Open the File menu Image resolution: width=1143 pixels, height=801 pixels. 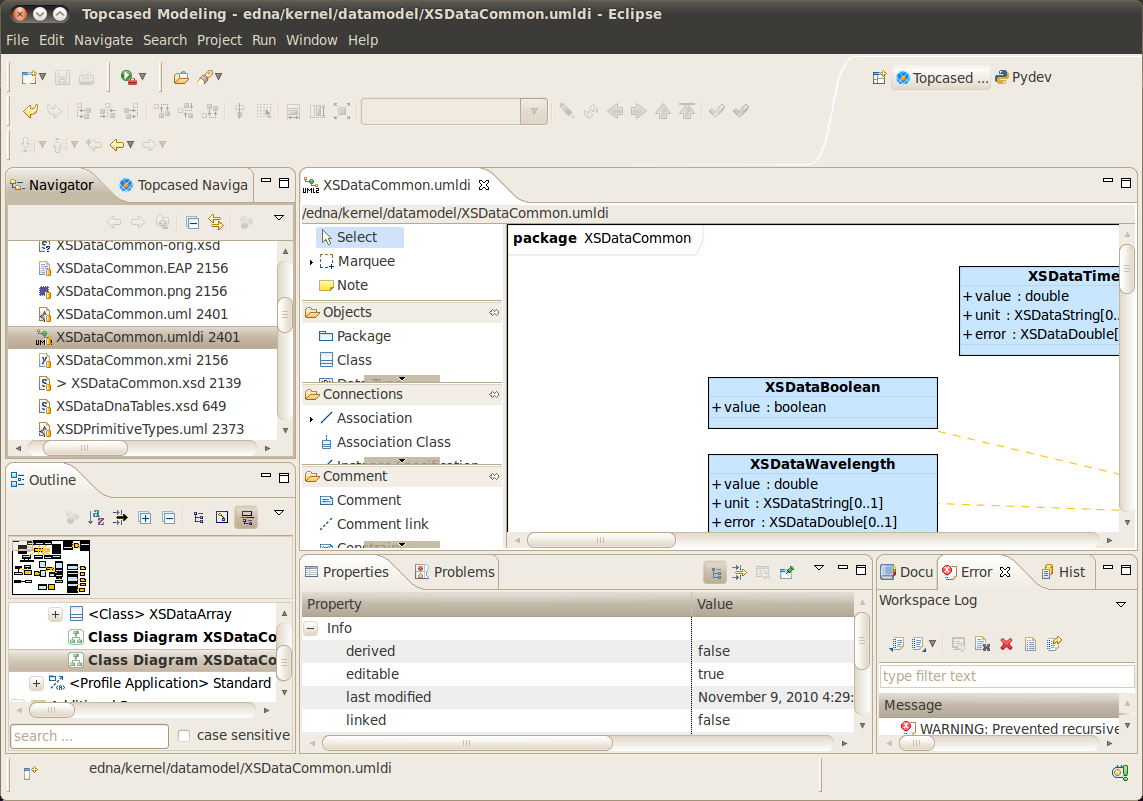pyautogui.click(x=17, y=40)
